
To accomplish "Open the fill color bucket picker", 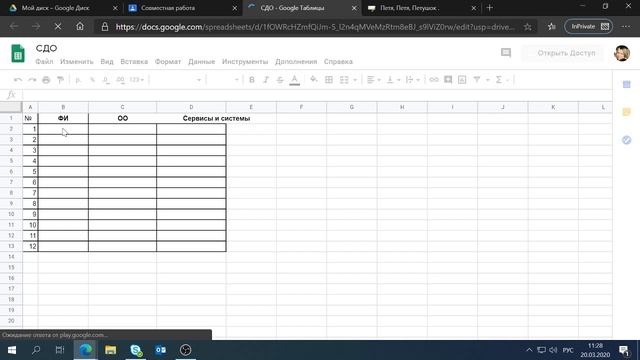I will tap(313, 80).
